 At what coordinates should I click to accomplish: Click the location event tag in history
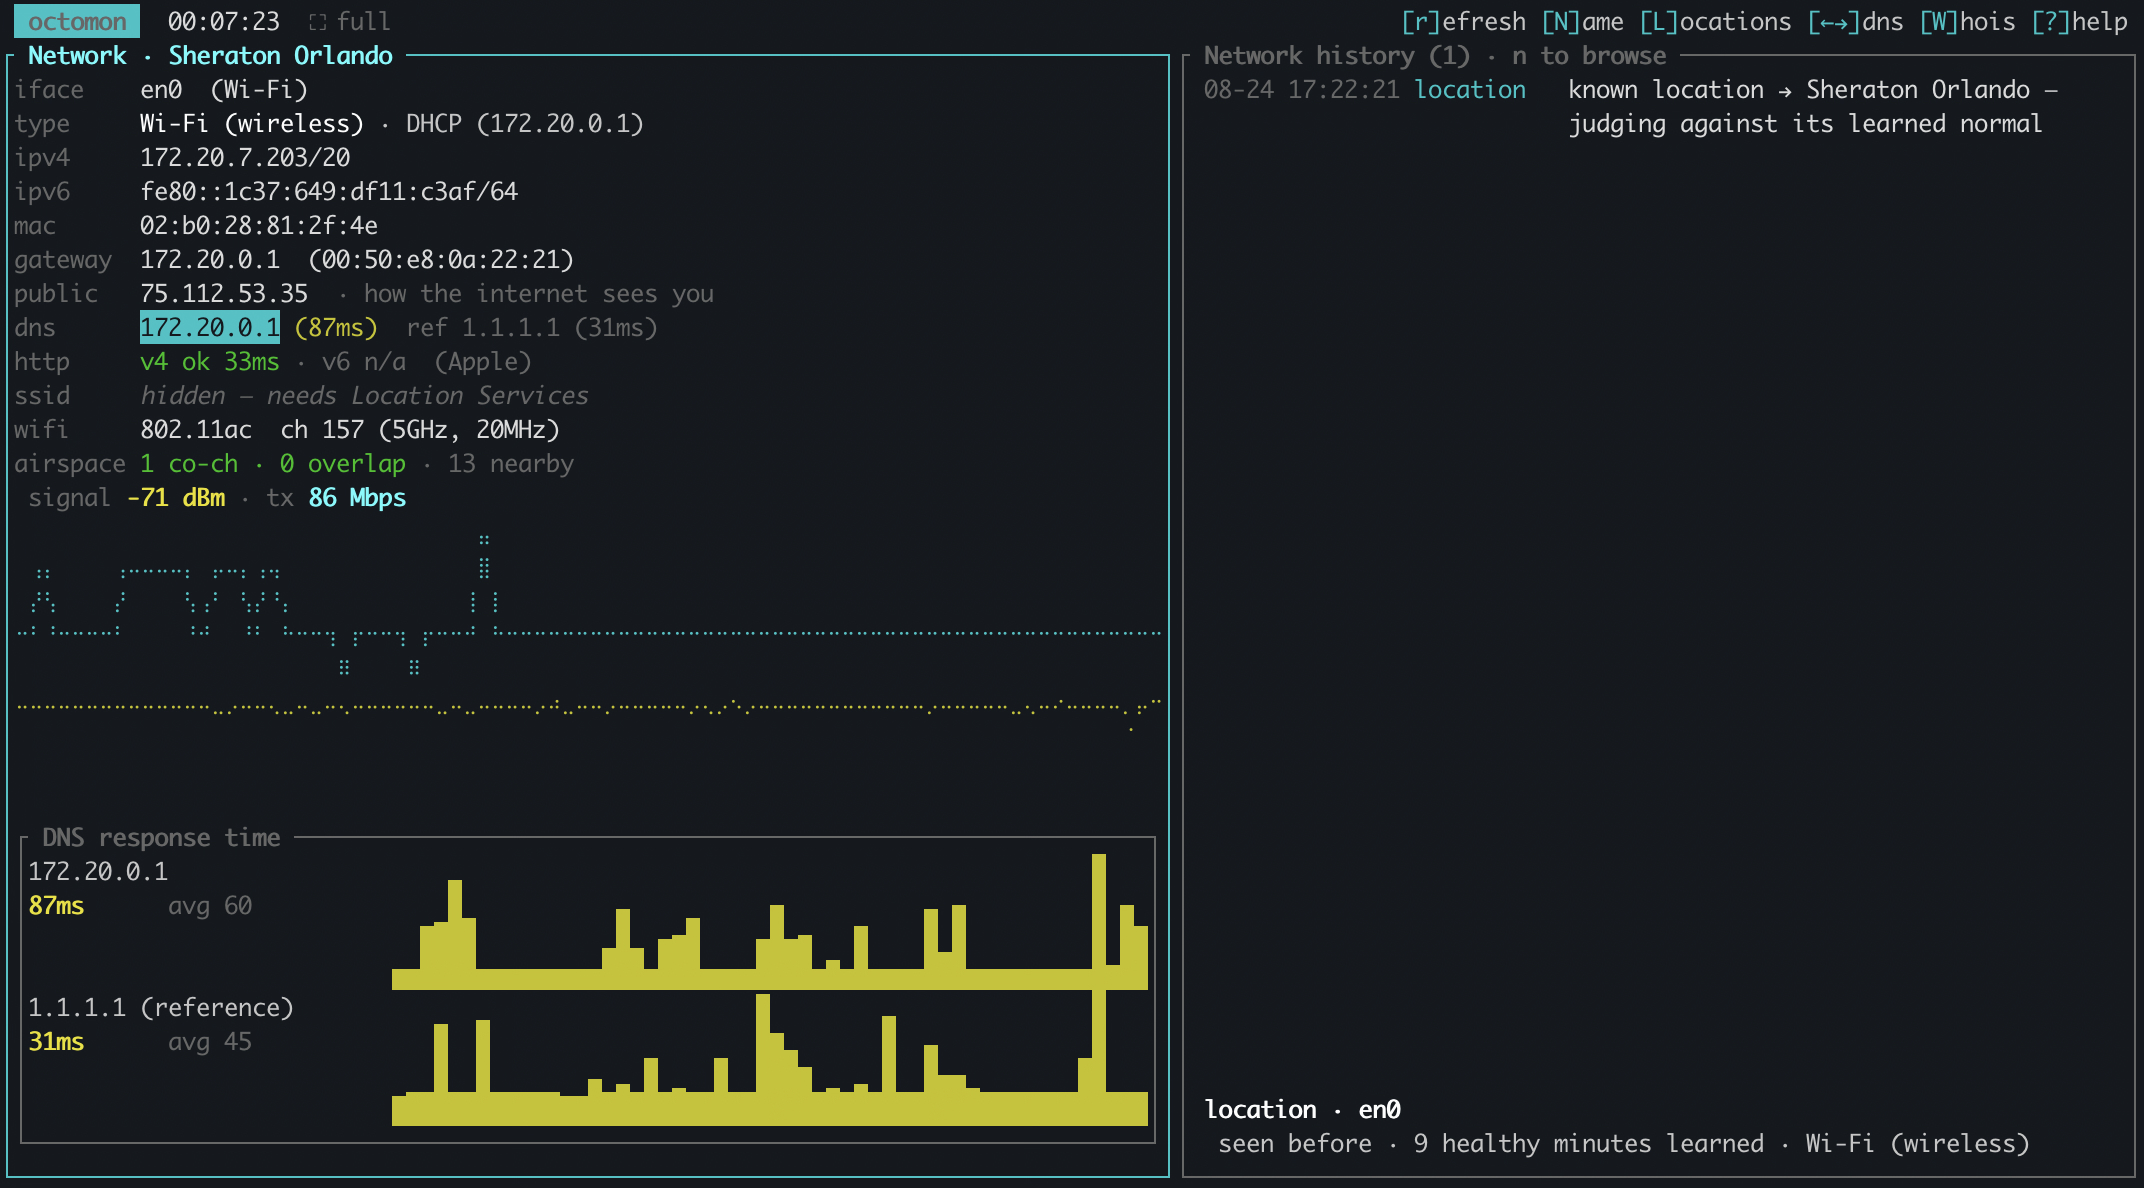click(x=1470, y=89)
